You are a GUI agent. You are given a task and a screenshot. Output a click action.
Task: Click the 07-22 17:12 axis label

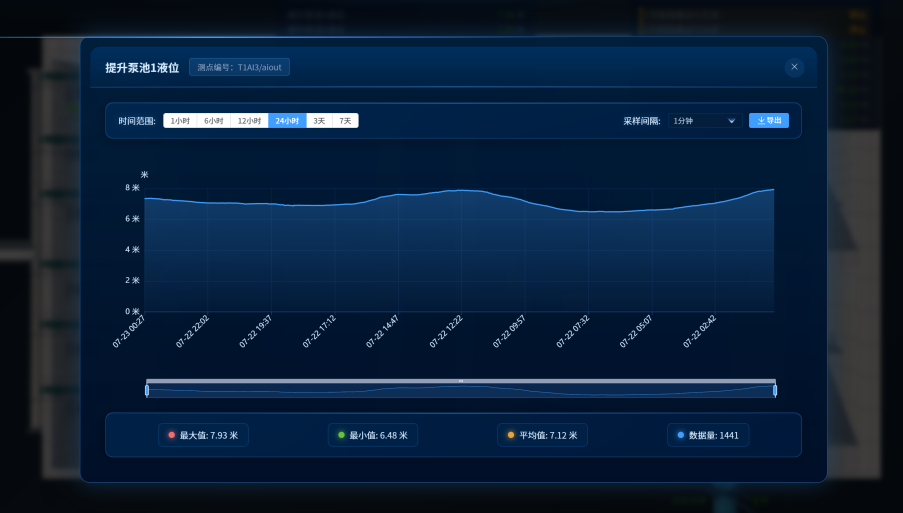[318, 331]
